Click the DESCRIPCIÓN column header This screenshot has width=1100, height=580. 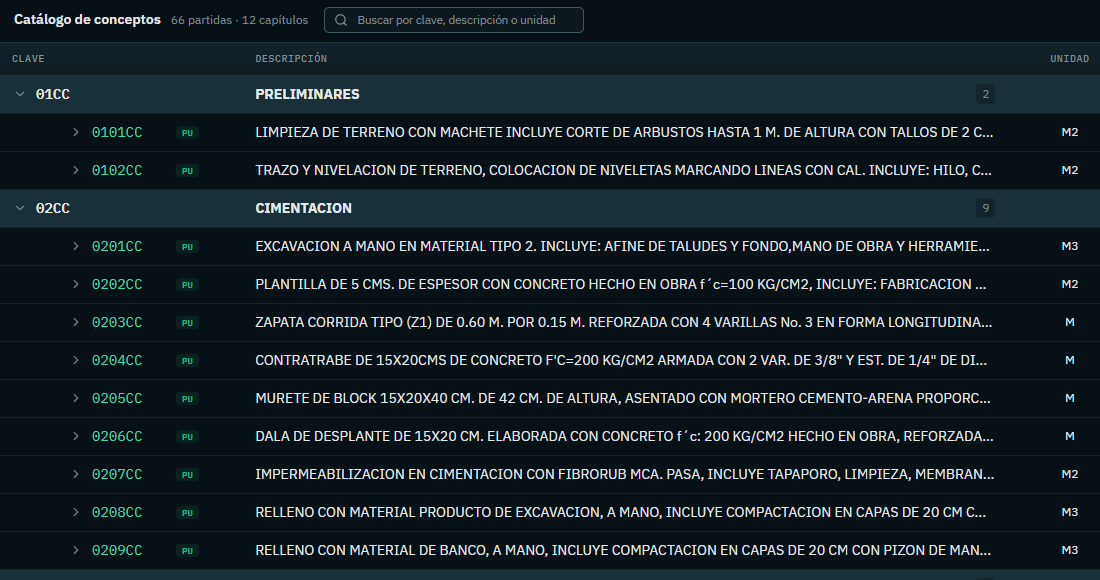pyautogui.click(x=291, y=59)
